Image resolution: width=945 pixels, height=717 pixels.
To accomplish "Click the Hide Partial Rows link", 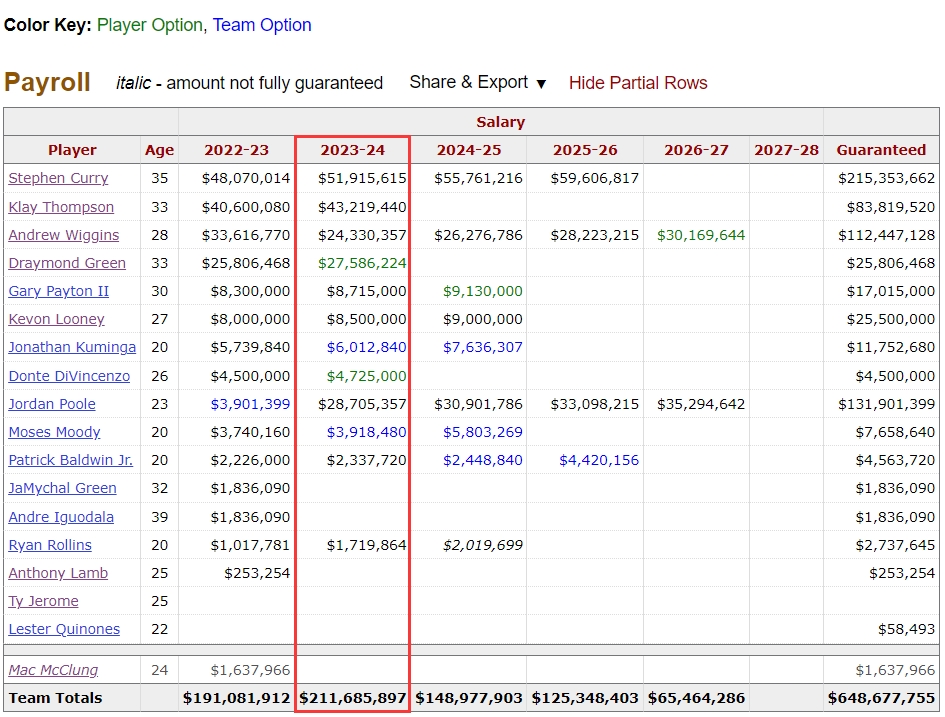I will point(637,83).
